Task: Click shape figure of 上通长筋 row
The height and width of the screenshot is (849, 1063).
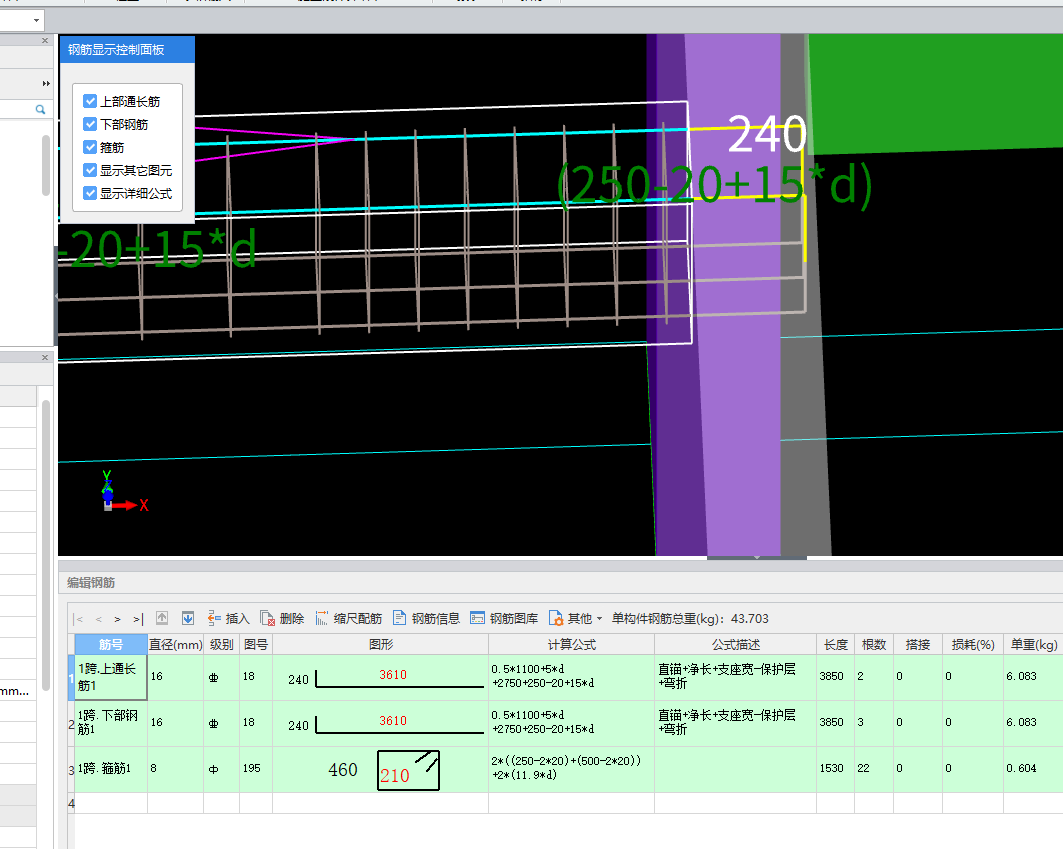Action: tap(380, 677)
